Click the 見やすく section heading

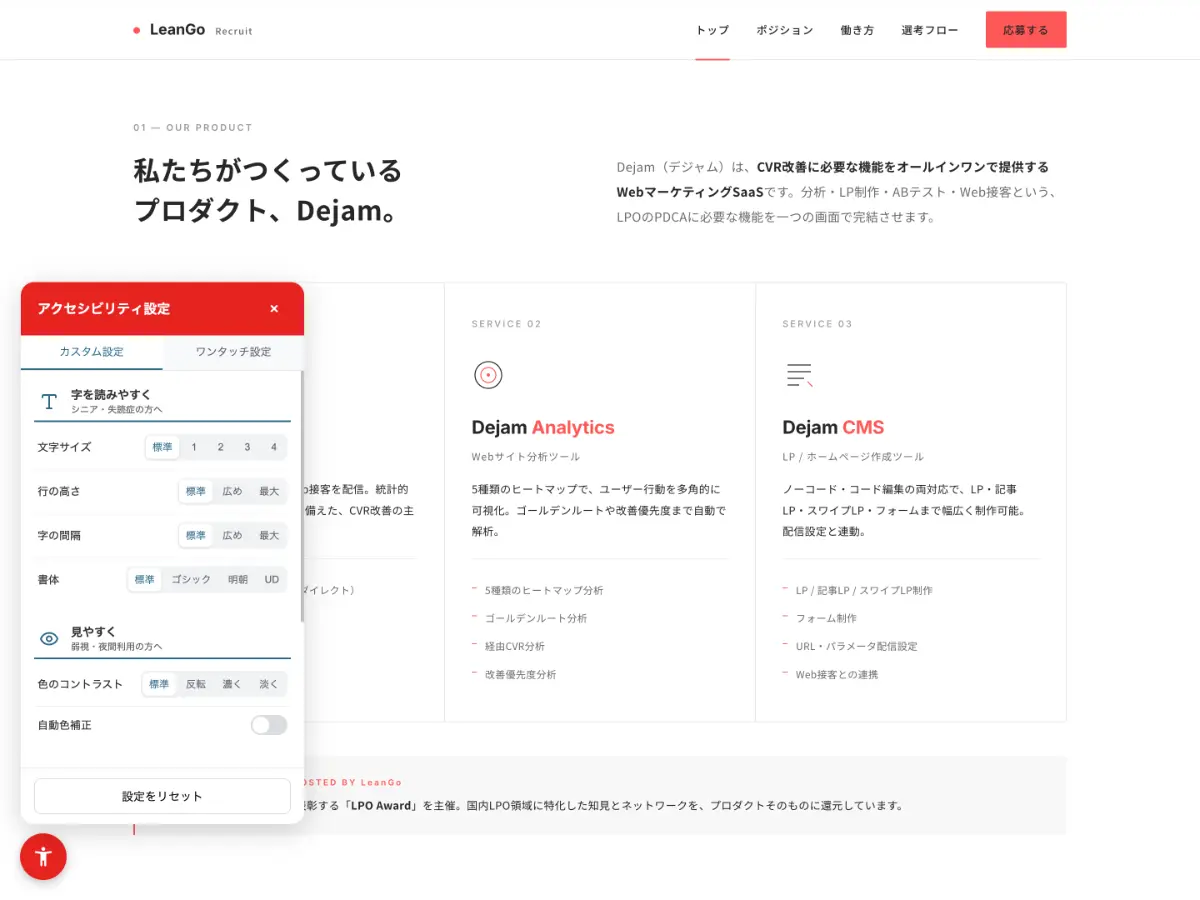point(94,632)
